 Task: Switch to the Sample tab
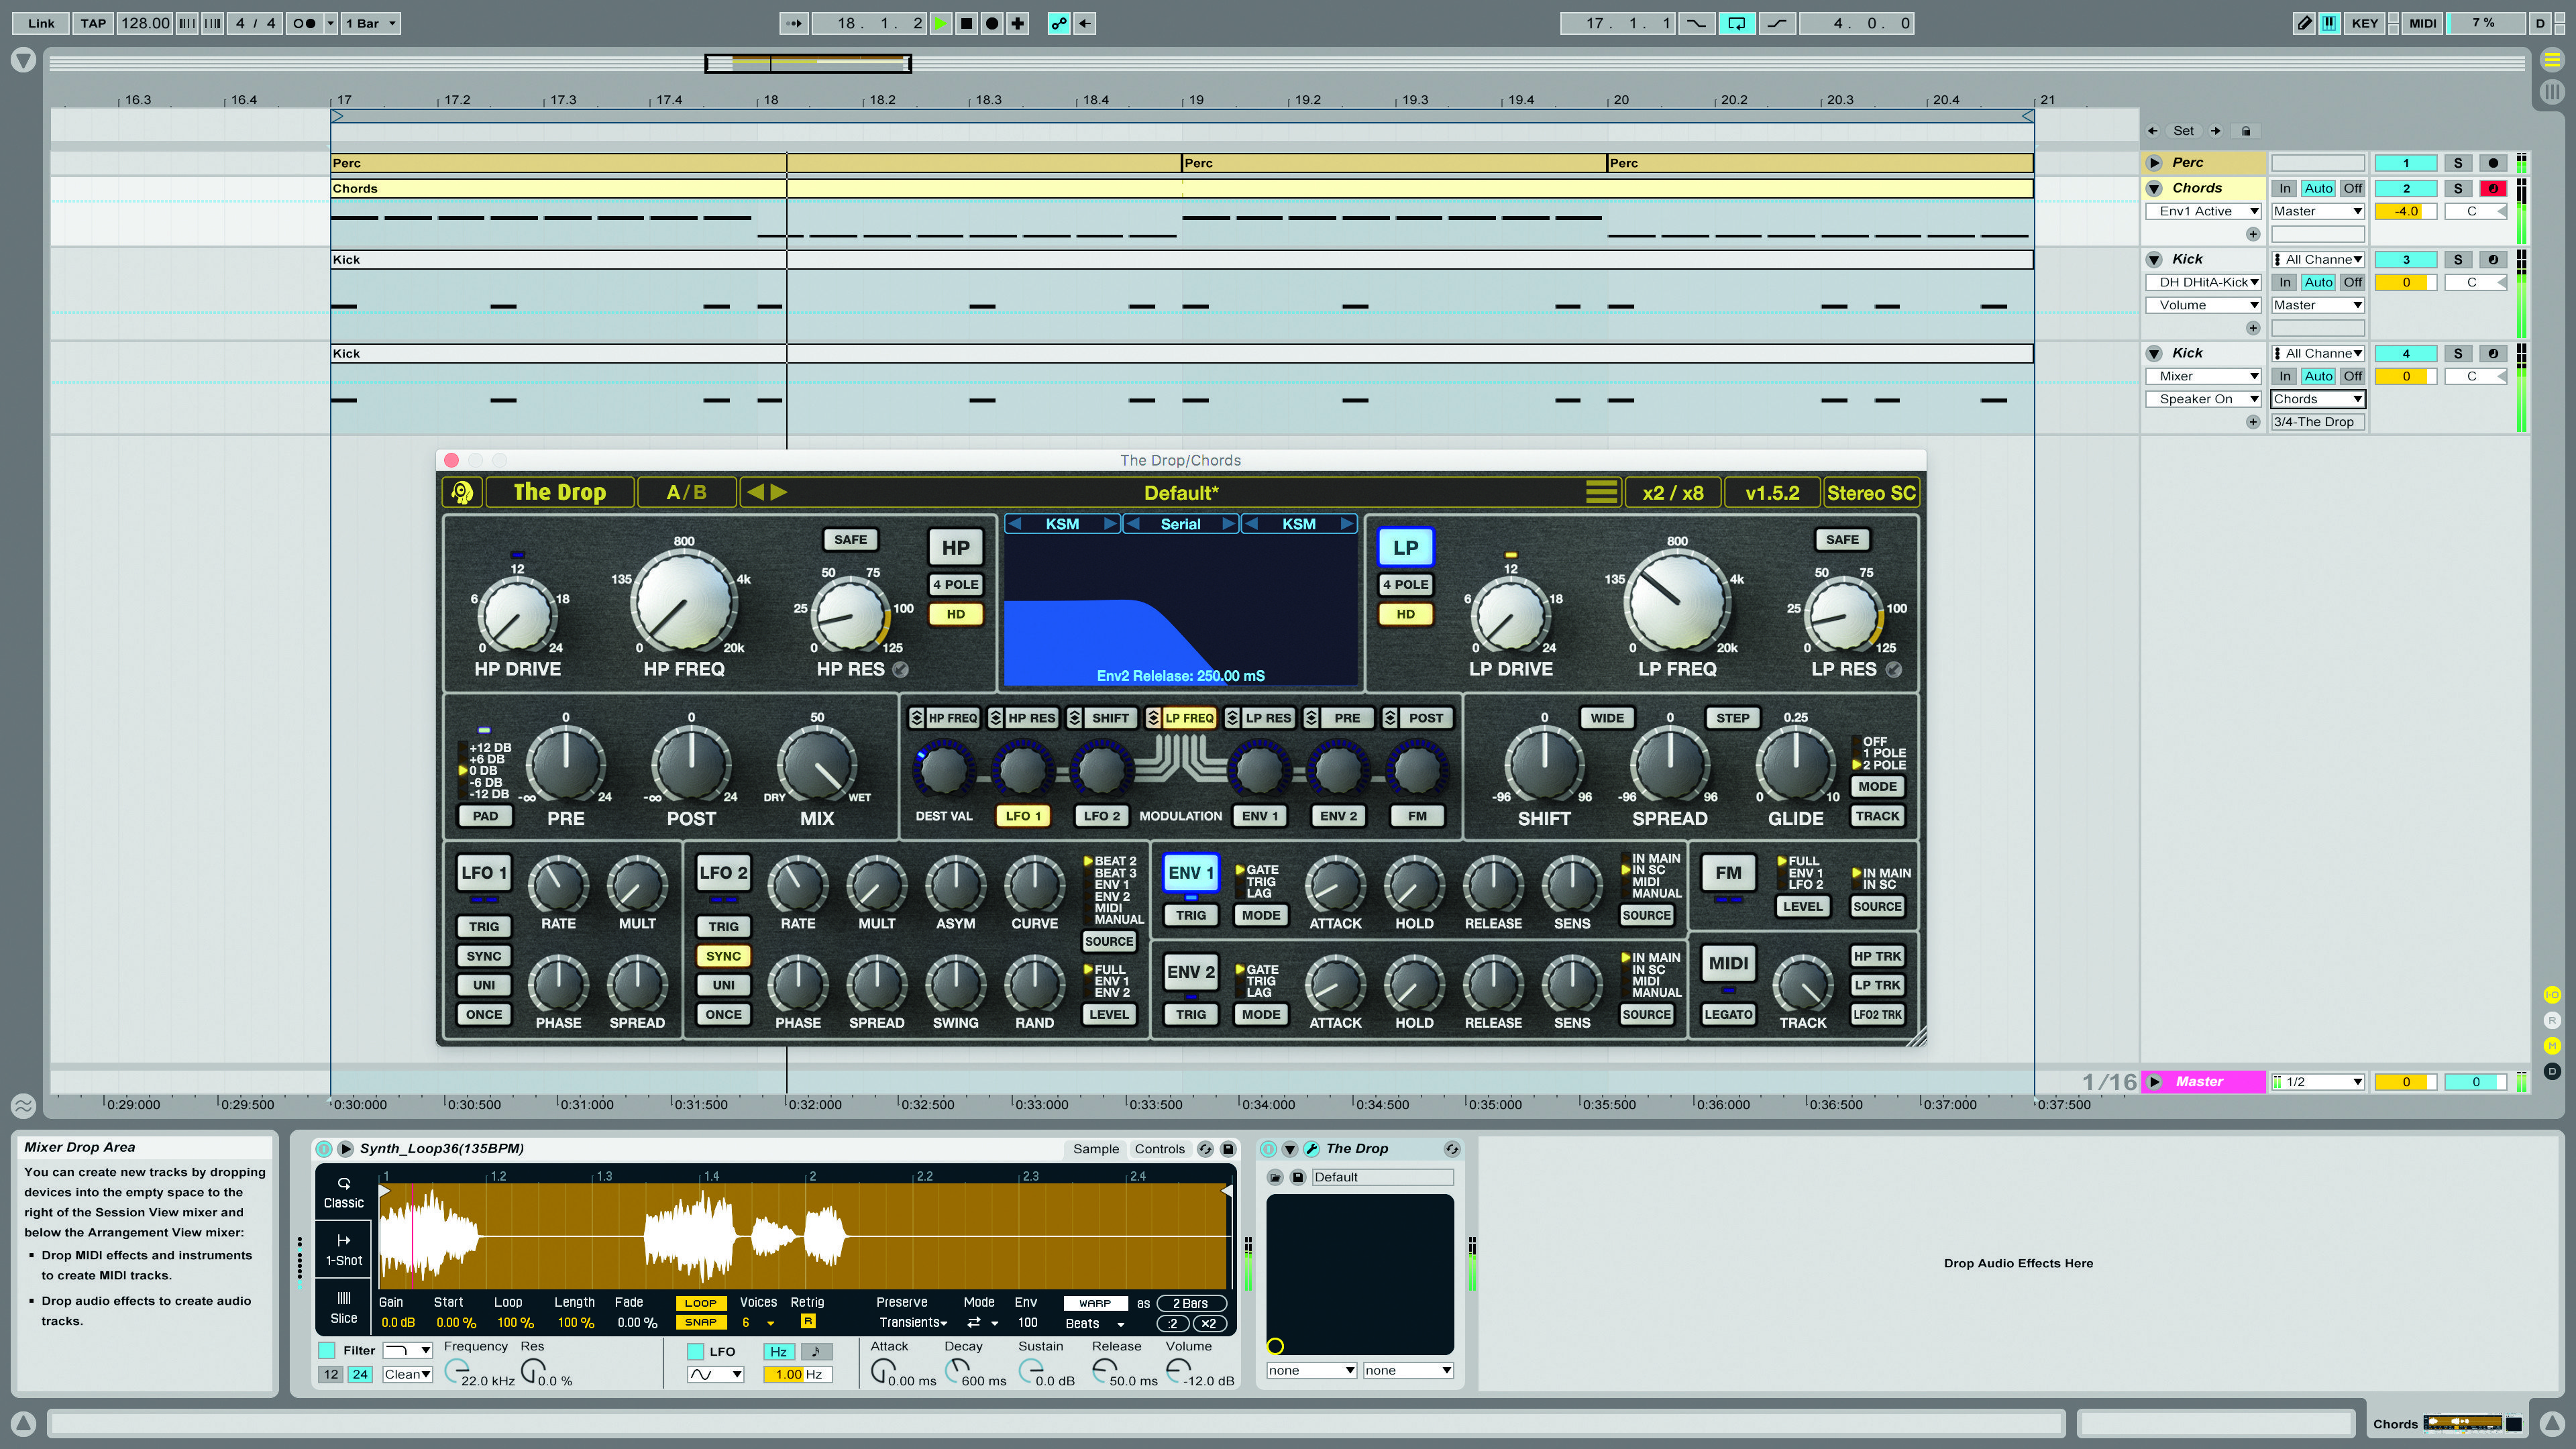point(1096,1149)
